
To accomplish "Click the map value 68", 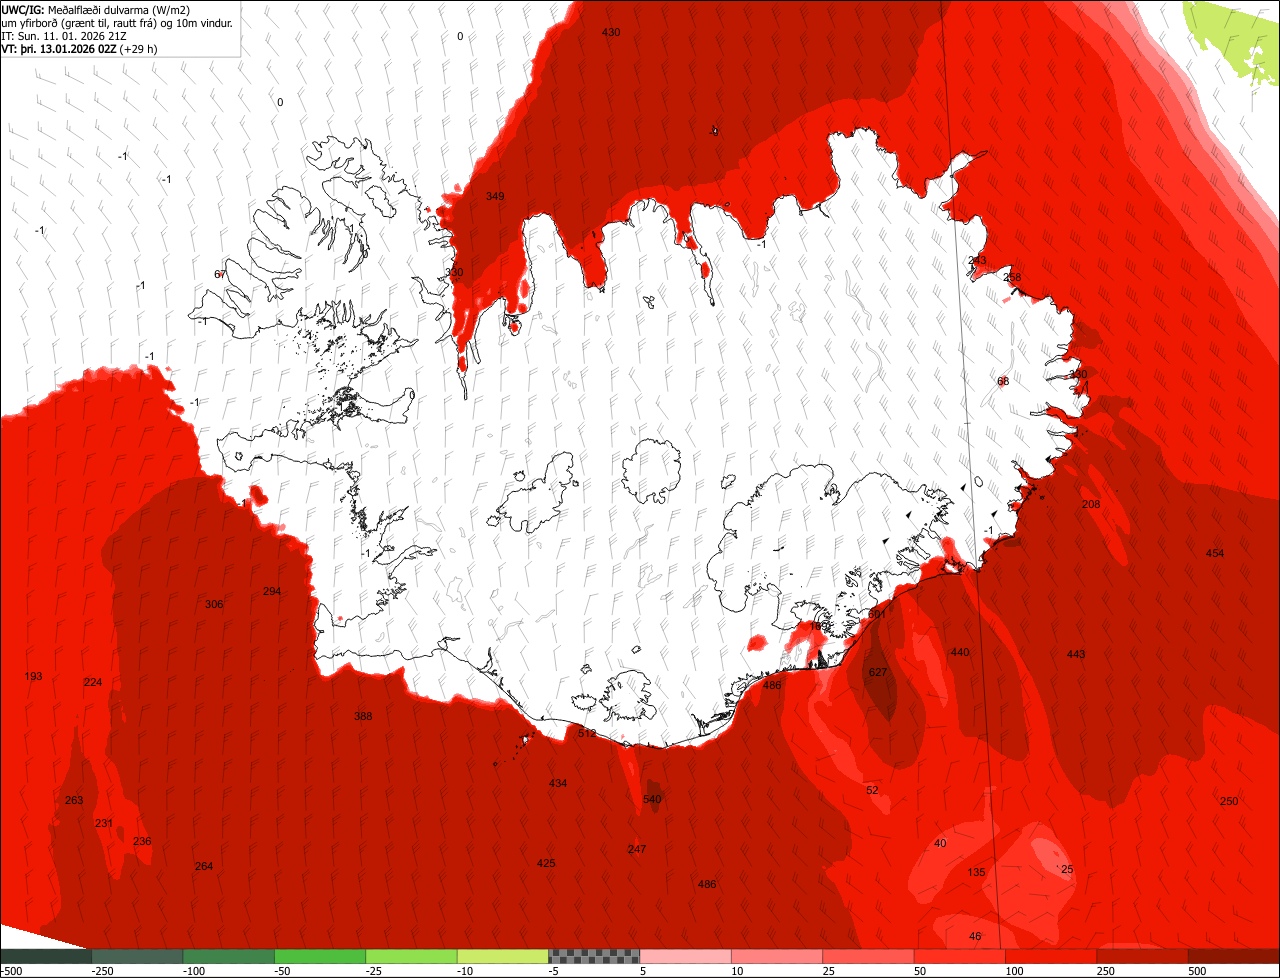I will pyautogui.click(x=1003, y=381).
